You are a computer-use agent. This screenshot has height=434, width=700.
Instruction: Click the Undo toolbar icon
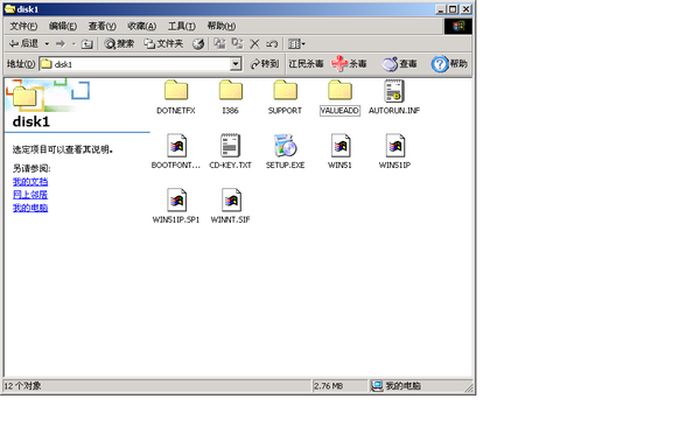pyautogui.click(x=272, y=44)
